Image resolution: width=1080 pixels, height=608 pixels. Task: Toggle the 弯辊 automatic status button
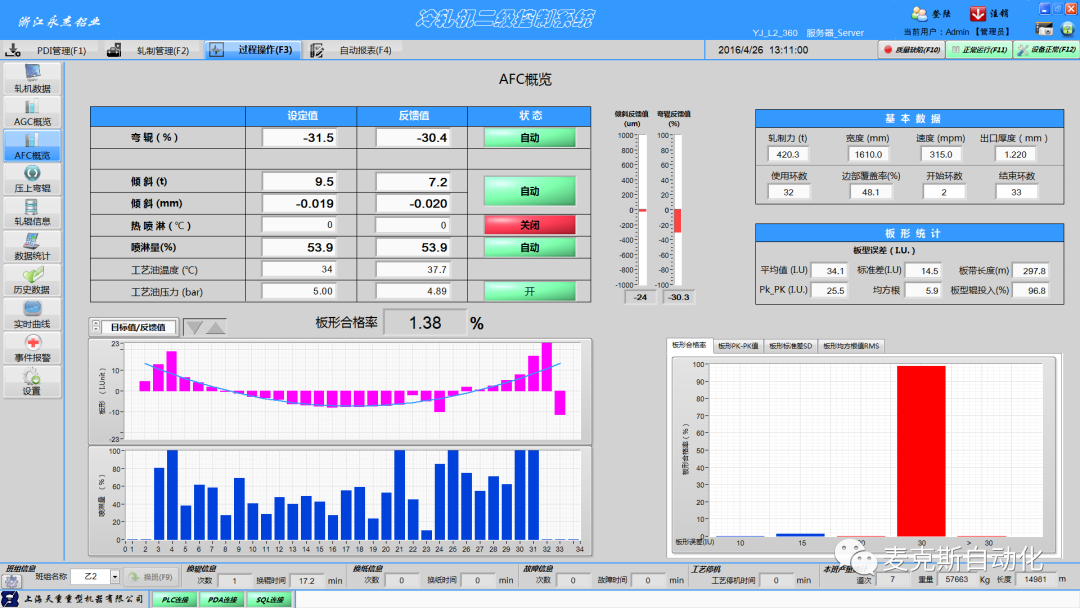coord(529,138)
